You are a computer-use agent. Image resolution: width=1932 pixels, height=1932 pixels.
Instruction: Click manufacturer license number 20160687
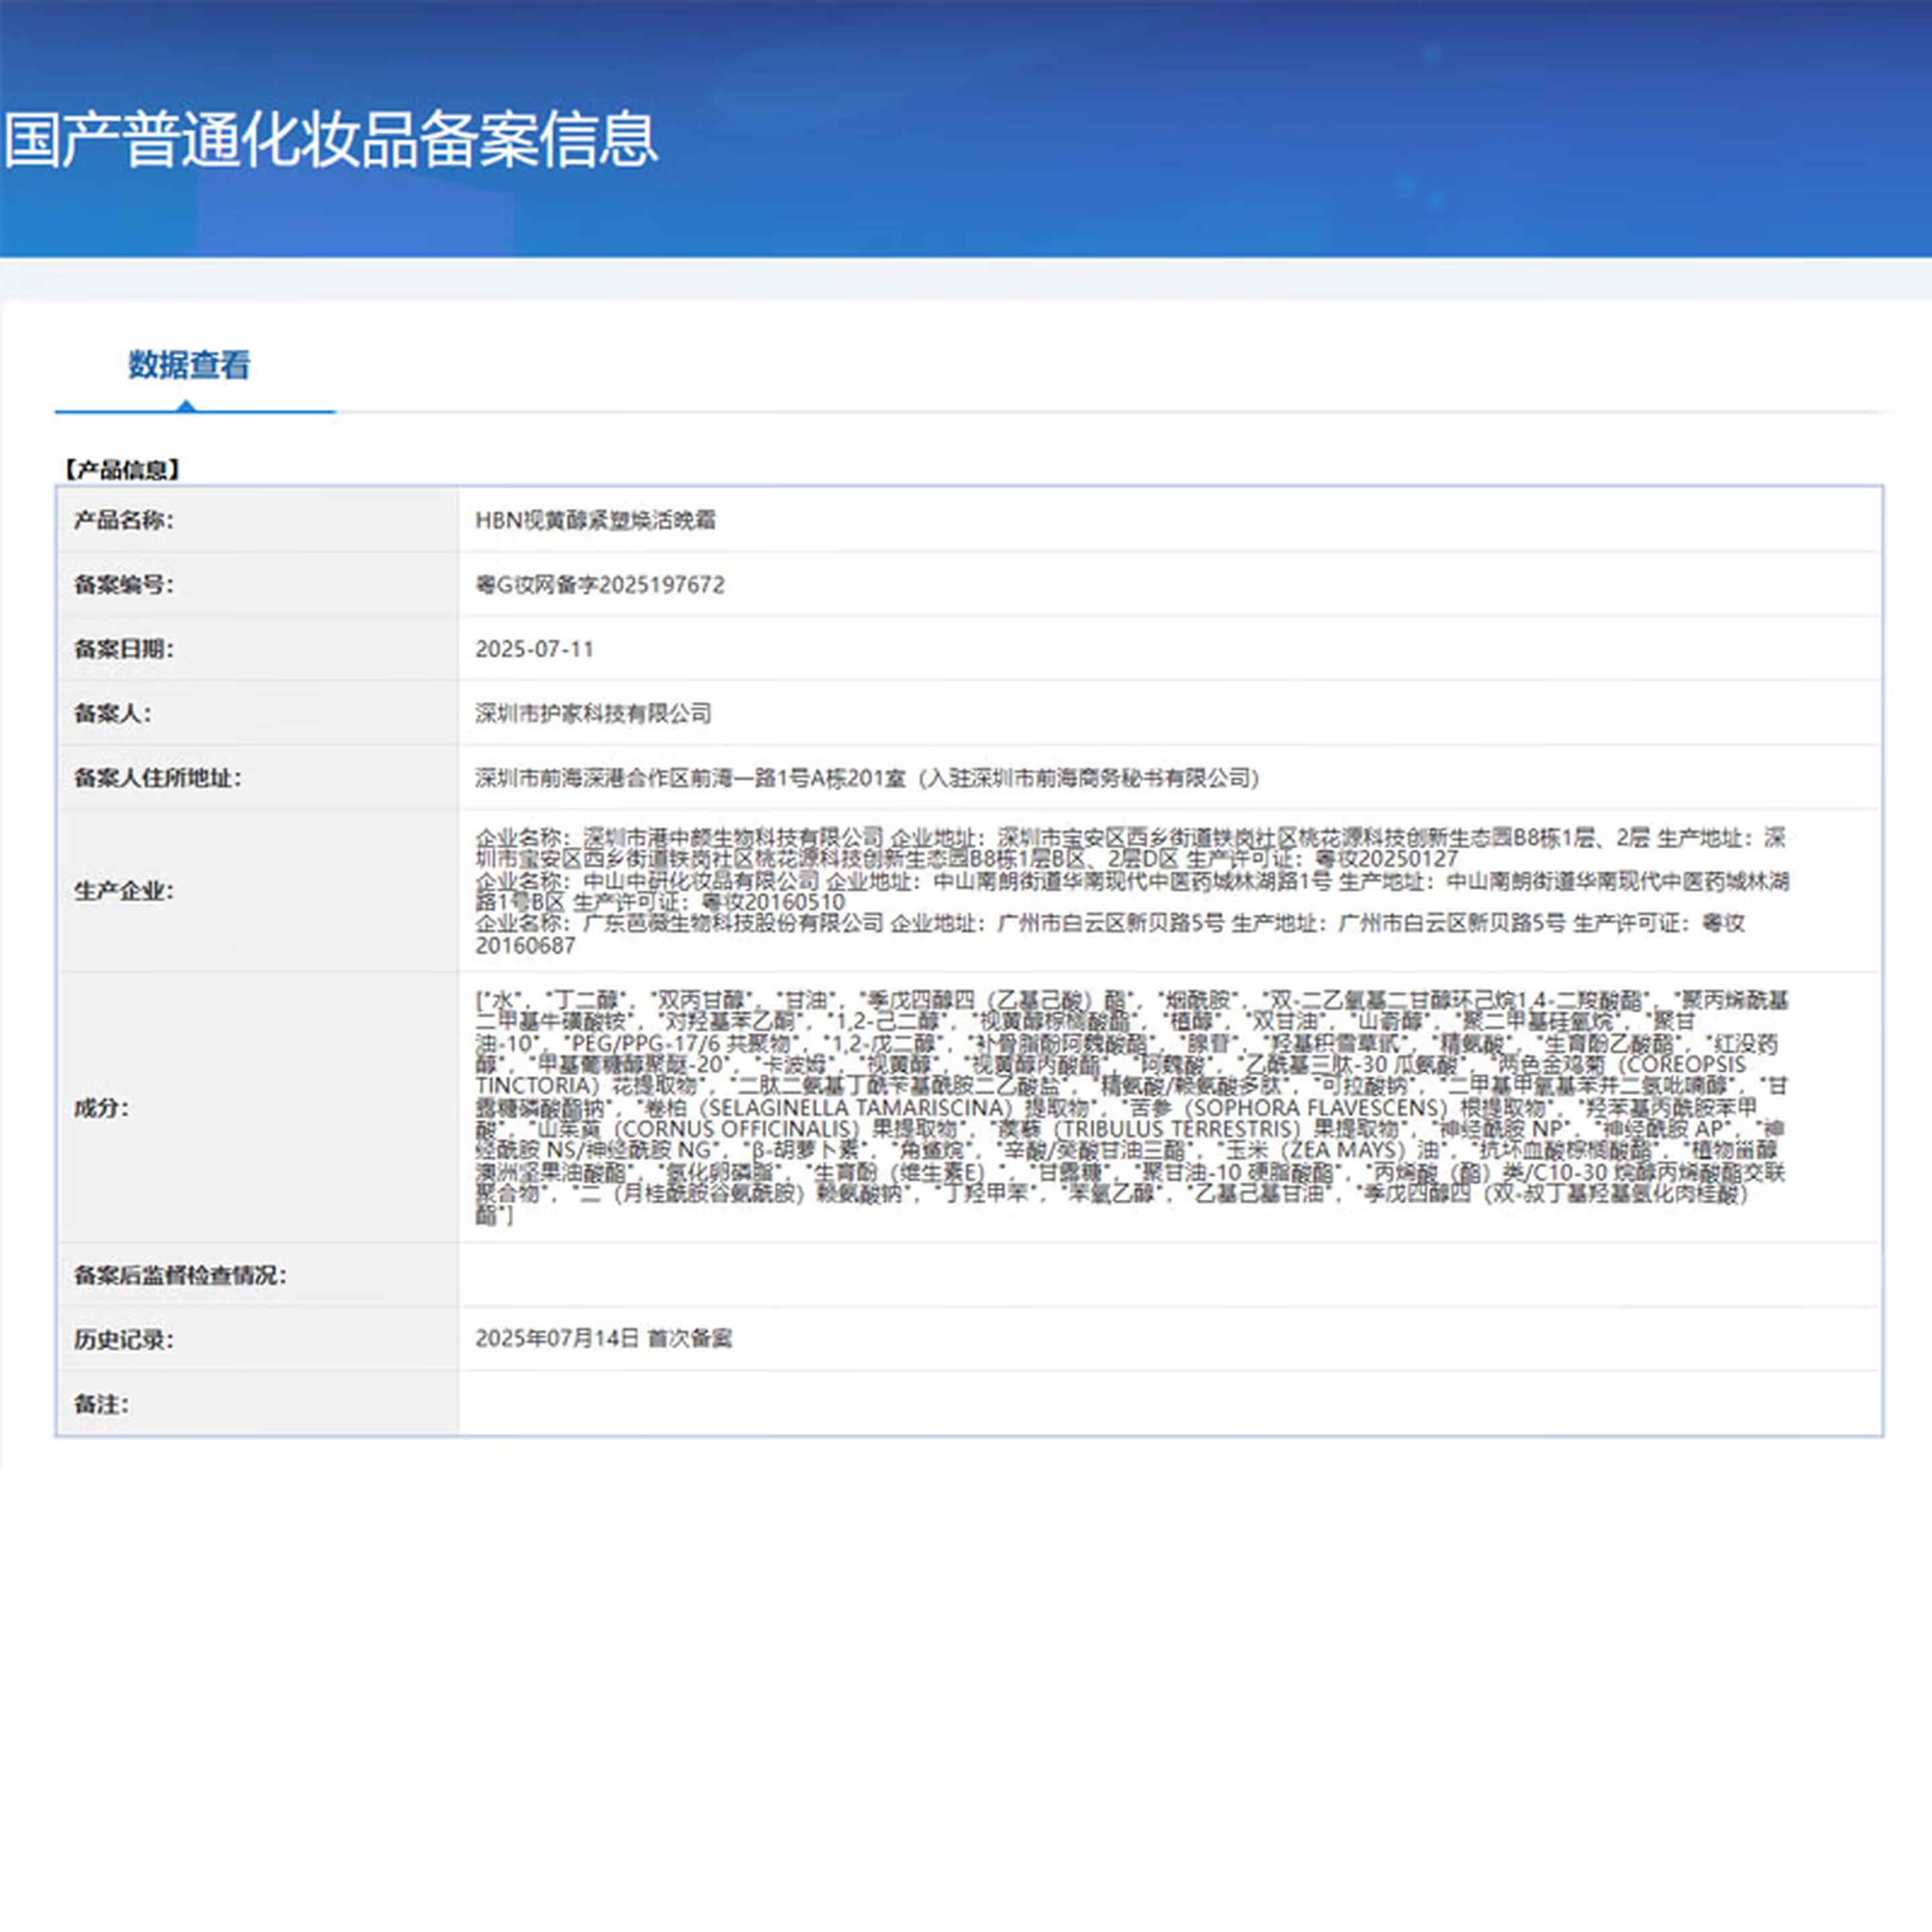coord(525,945)
